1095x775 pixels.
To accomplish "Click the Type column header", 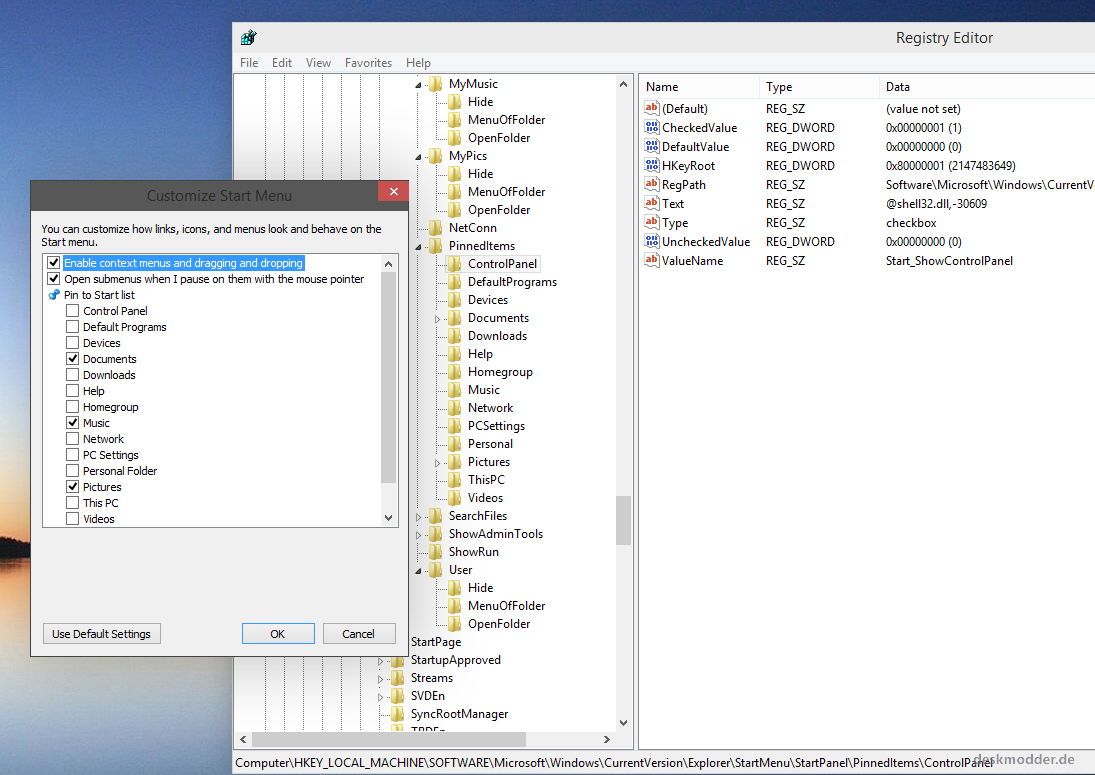I will 818,87.
